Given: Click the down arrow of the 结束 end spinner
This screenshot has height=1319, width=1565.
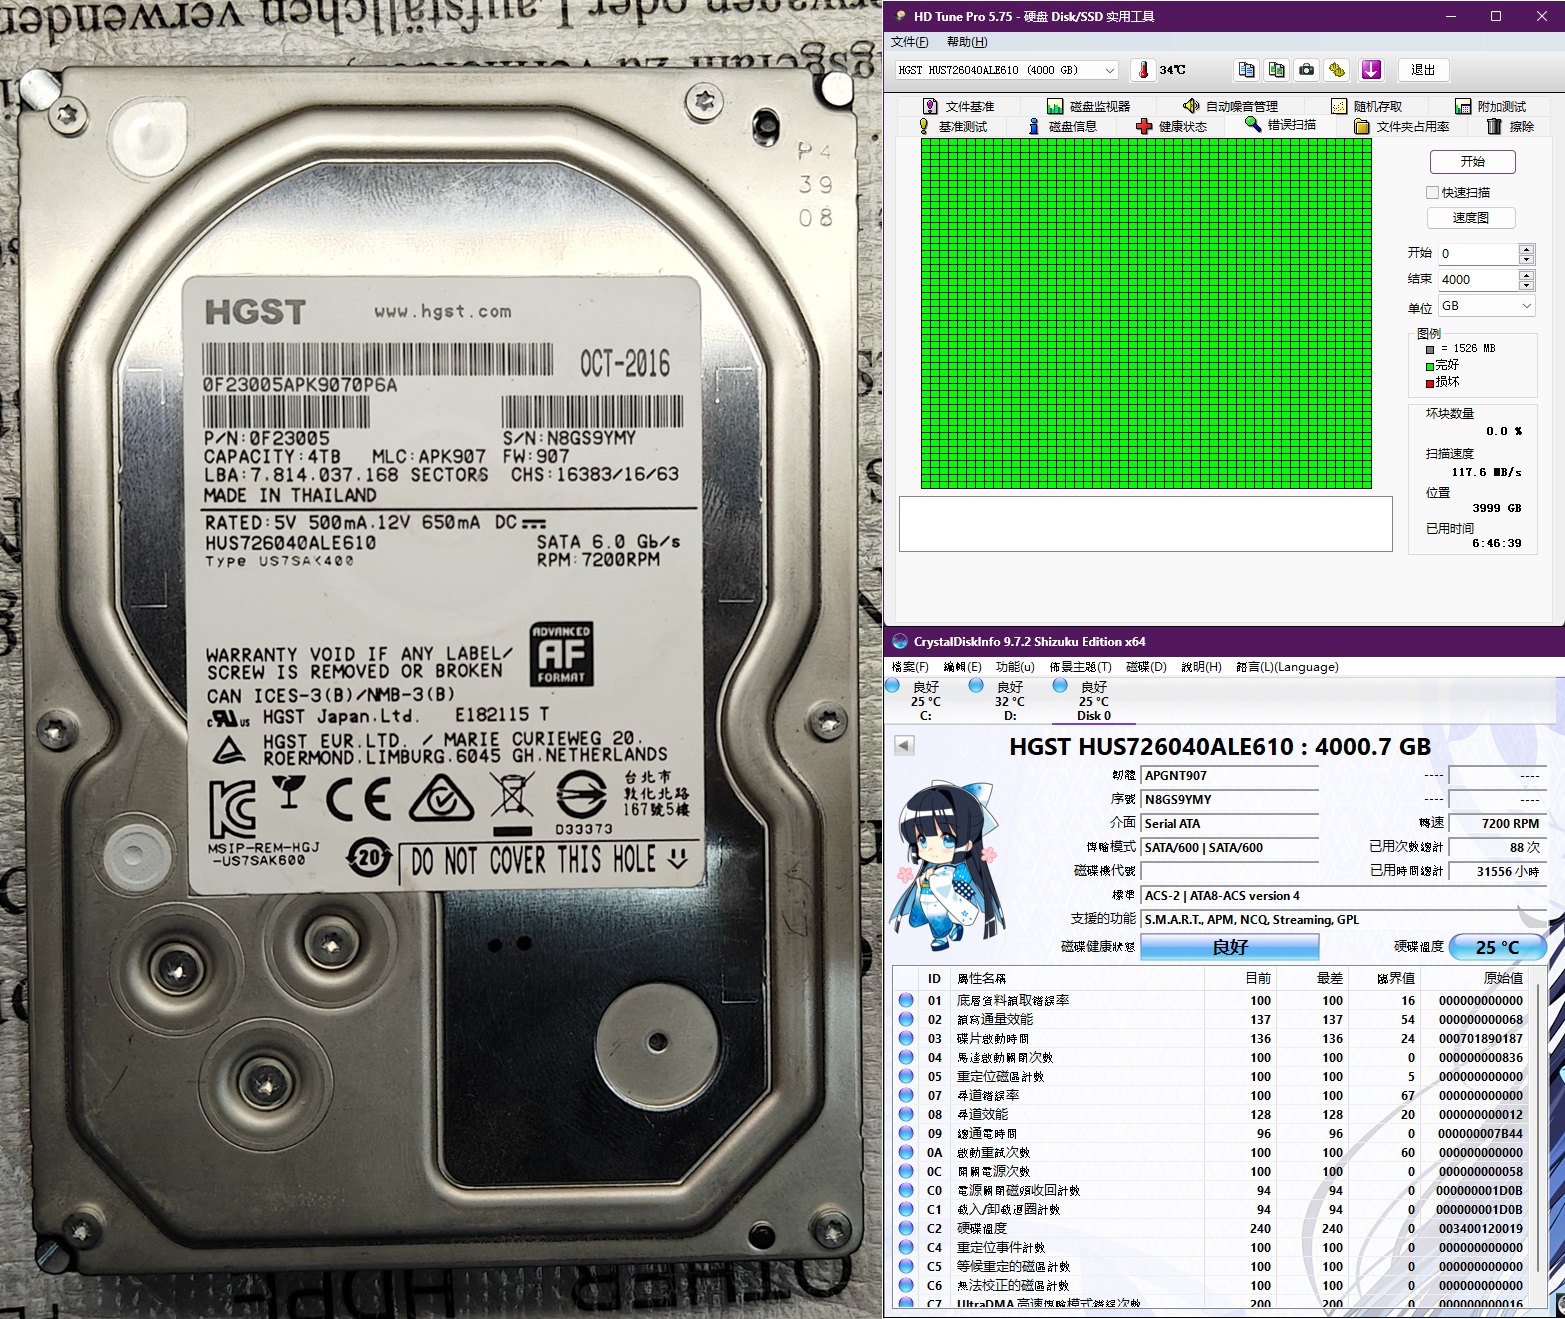Looking at the screenshot, I should tap(1526, 285).
